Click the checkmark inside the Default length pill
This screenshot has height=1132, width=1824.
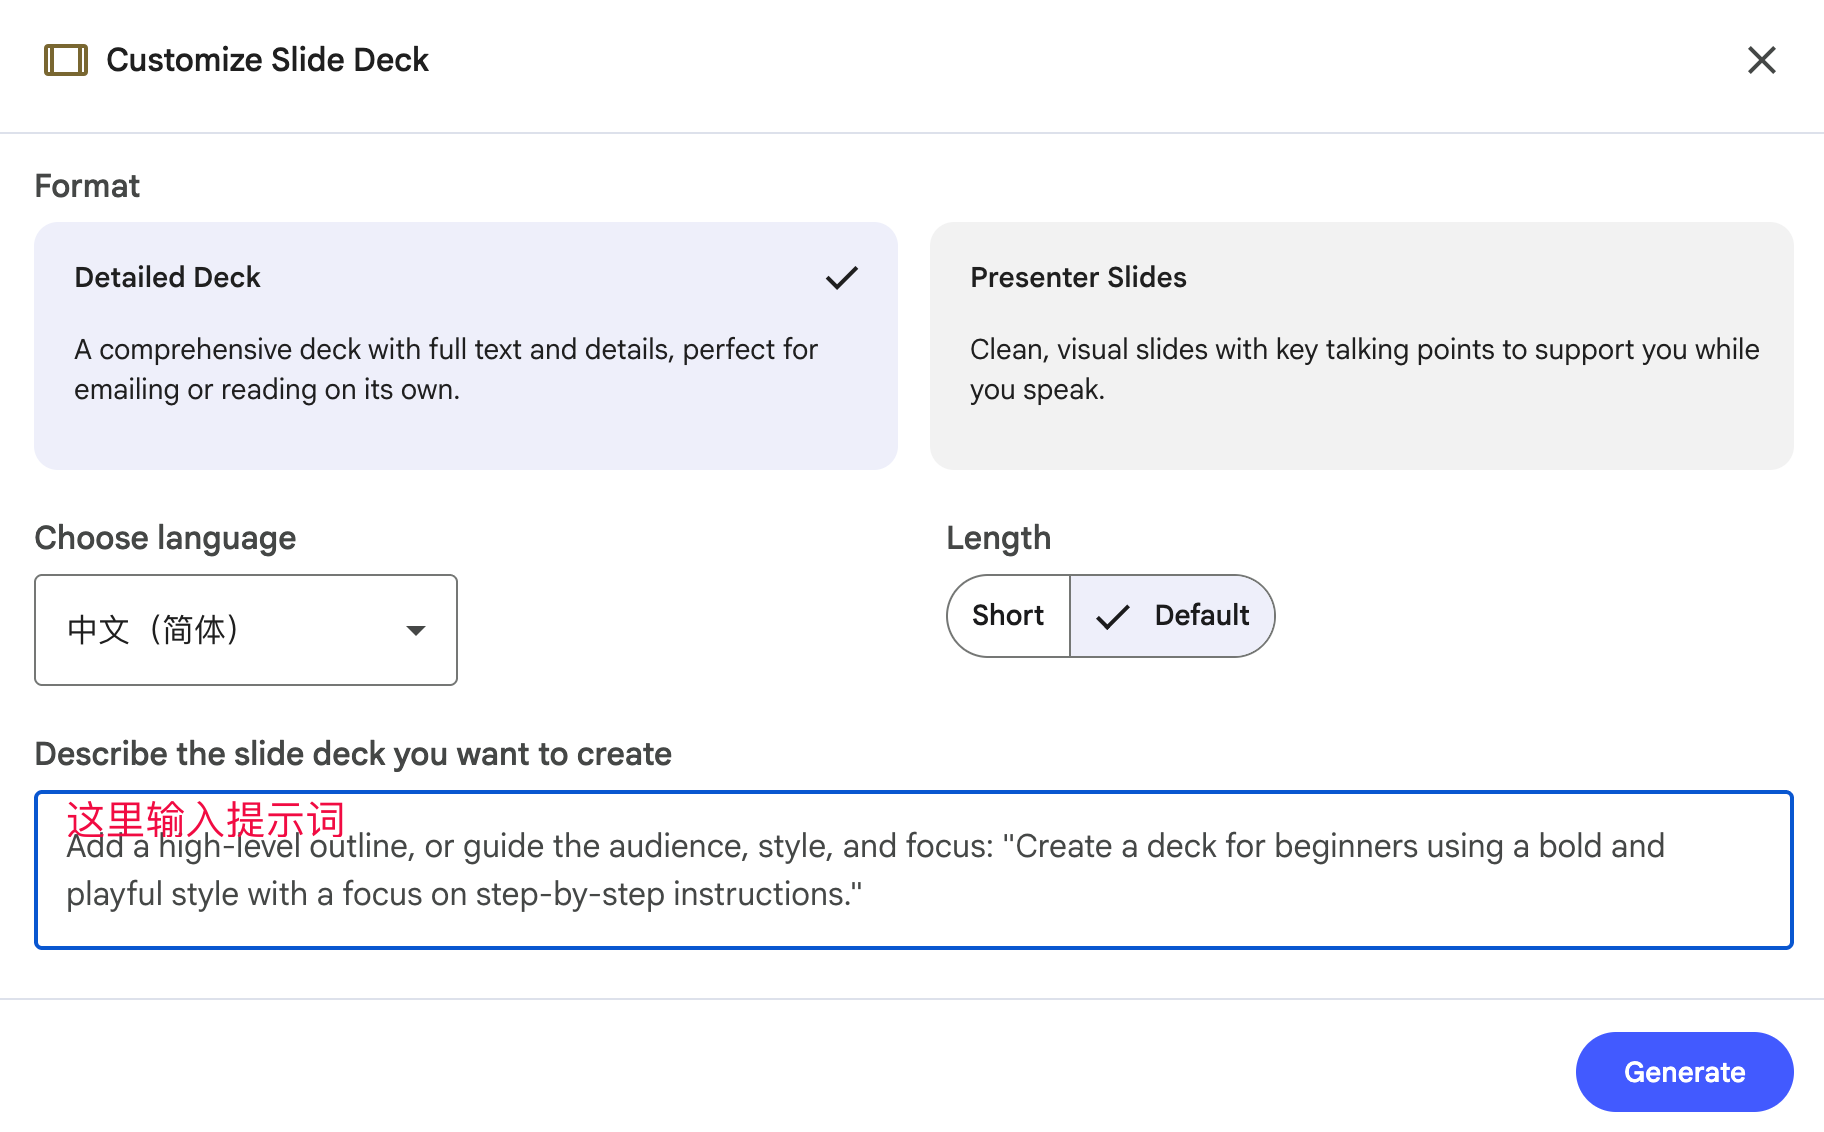point(1111,616)
